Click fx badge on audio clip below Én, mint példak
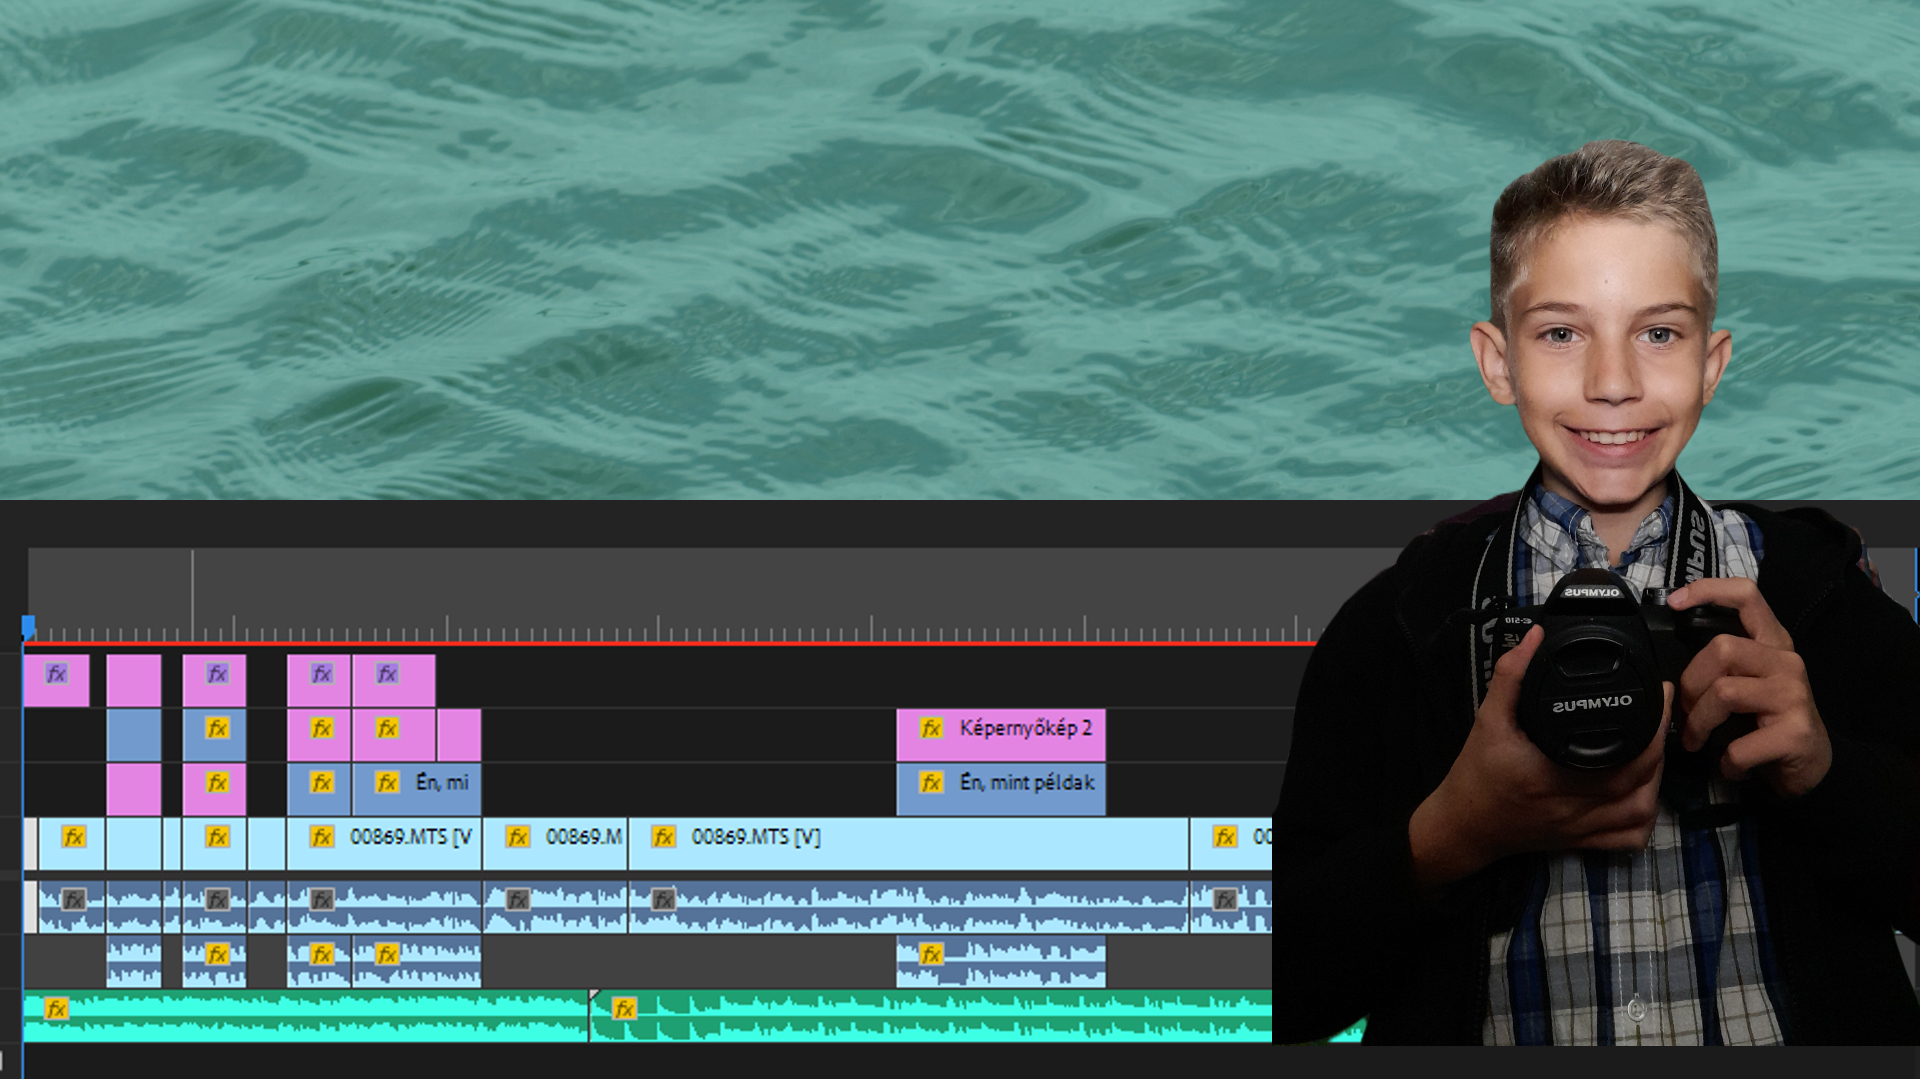The image size is (1920, 1079). (x=931, y=955)
